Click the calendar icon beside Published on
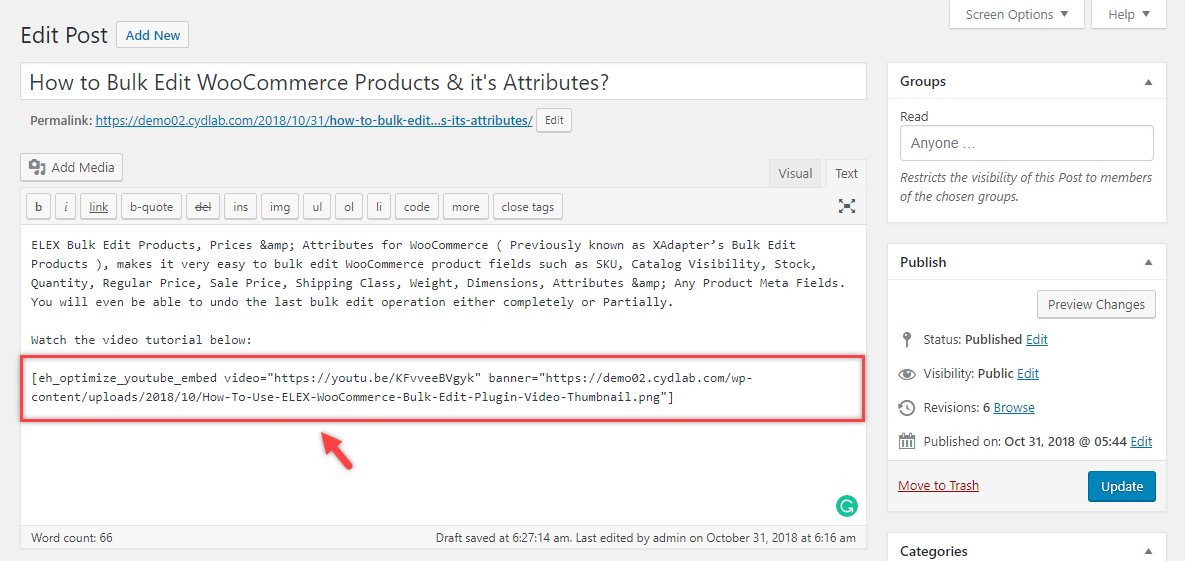 coord(907,442)
